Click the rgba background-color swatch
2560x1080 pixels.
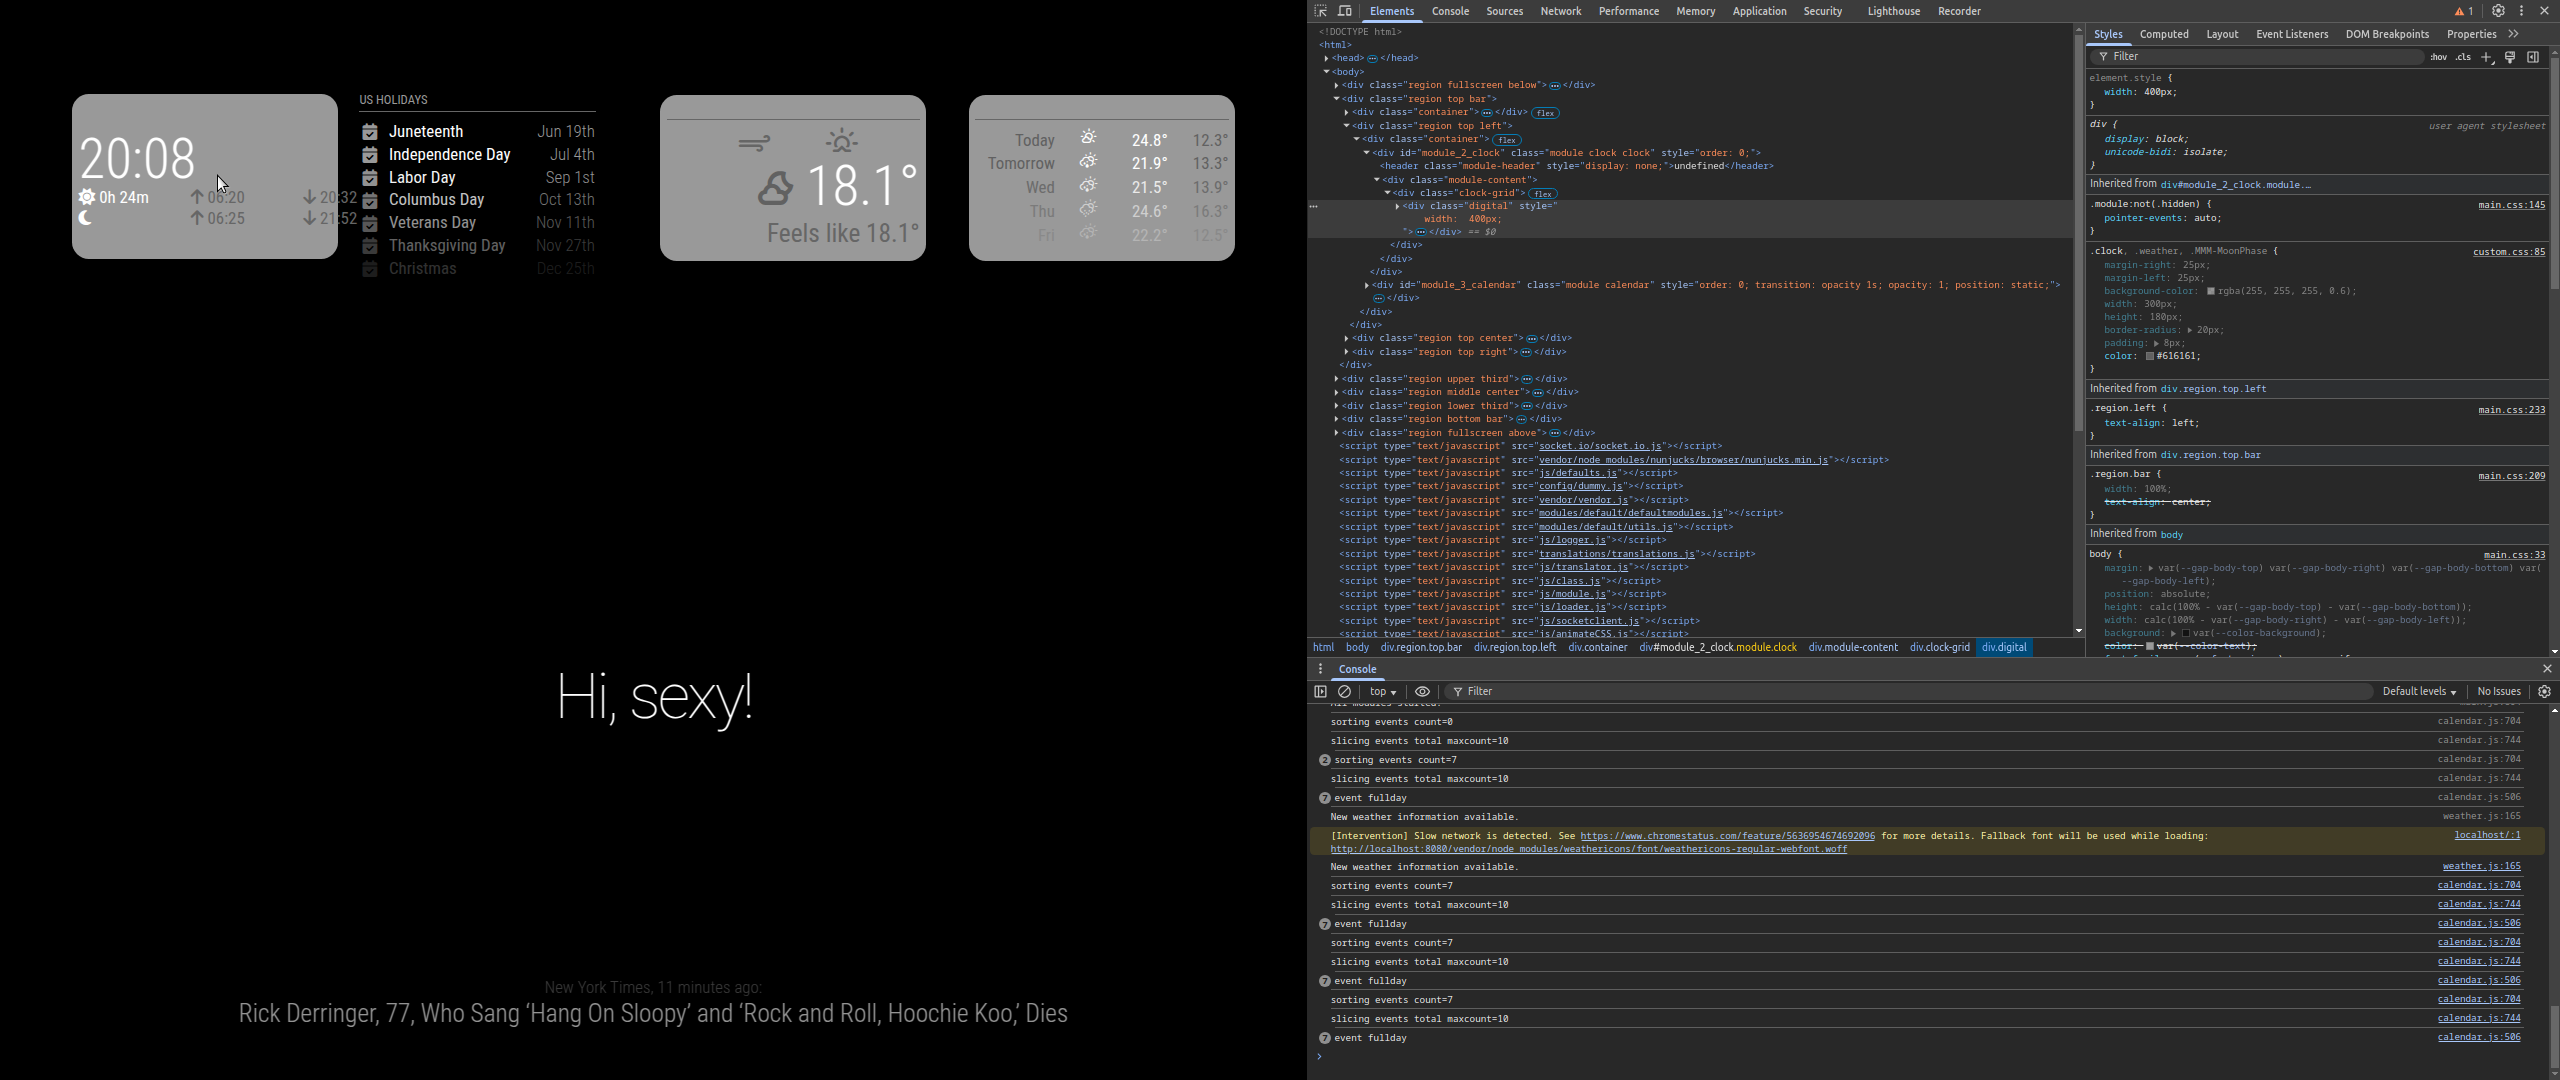tap(2211, 291)
